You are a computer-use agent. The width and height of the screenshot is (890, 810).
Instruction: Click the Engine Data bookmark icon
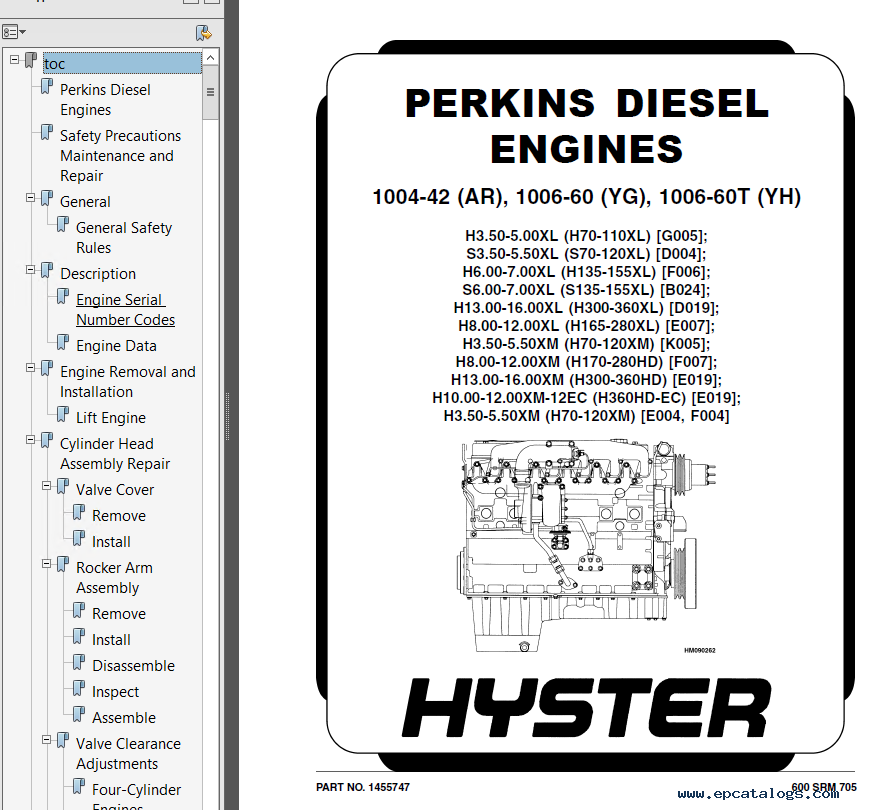(x=63, y=343)
